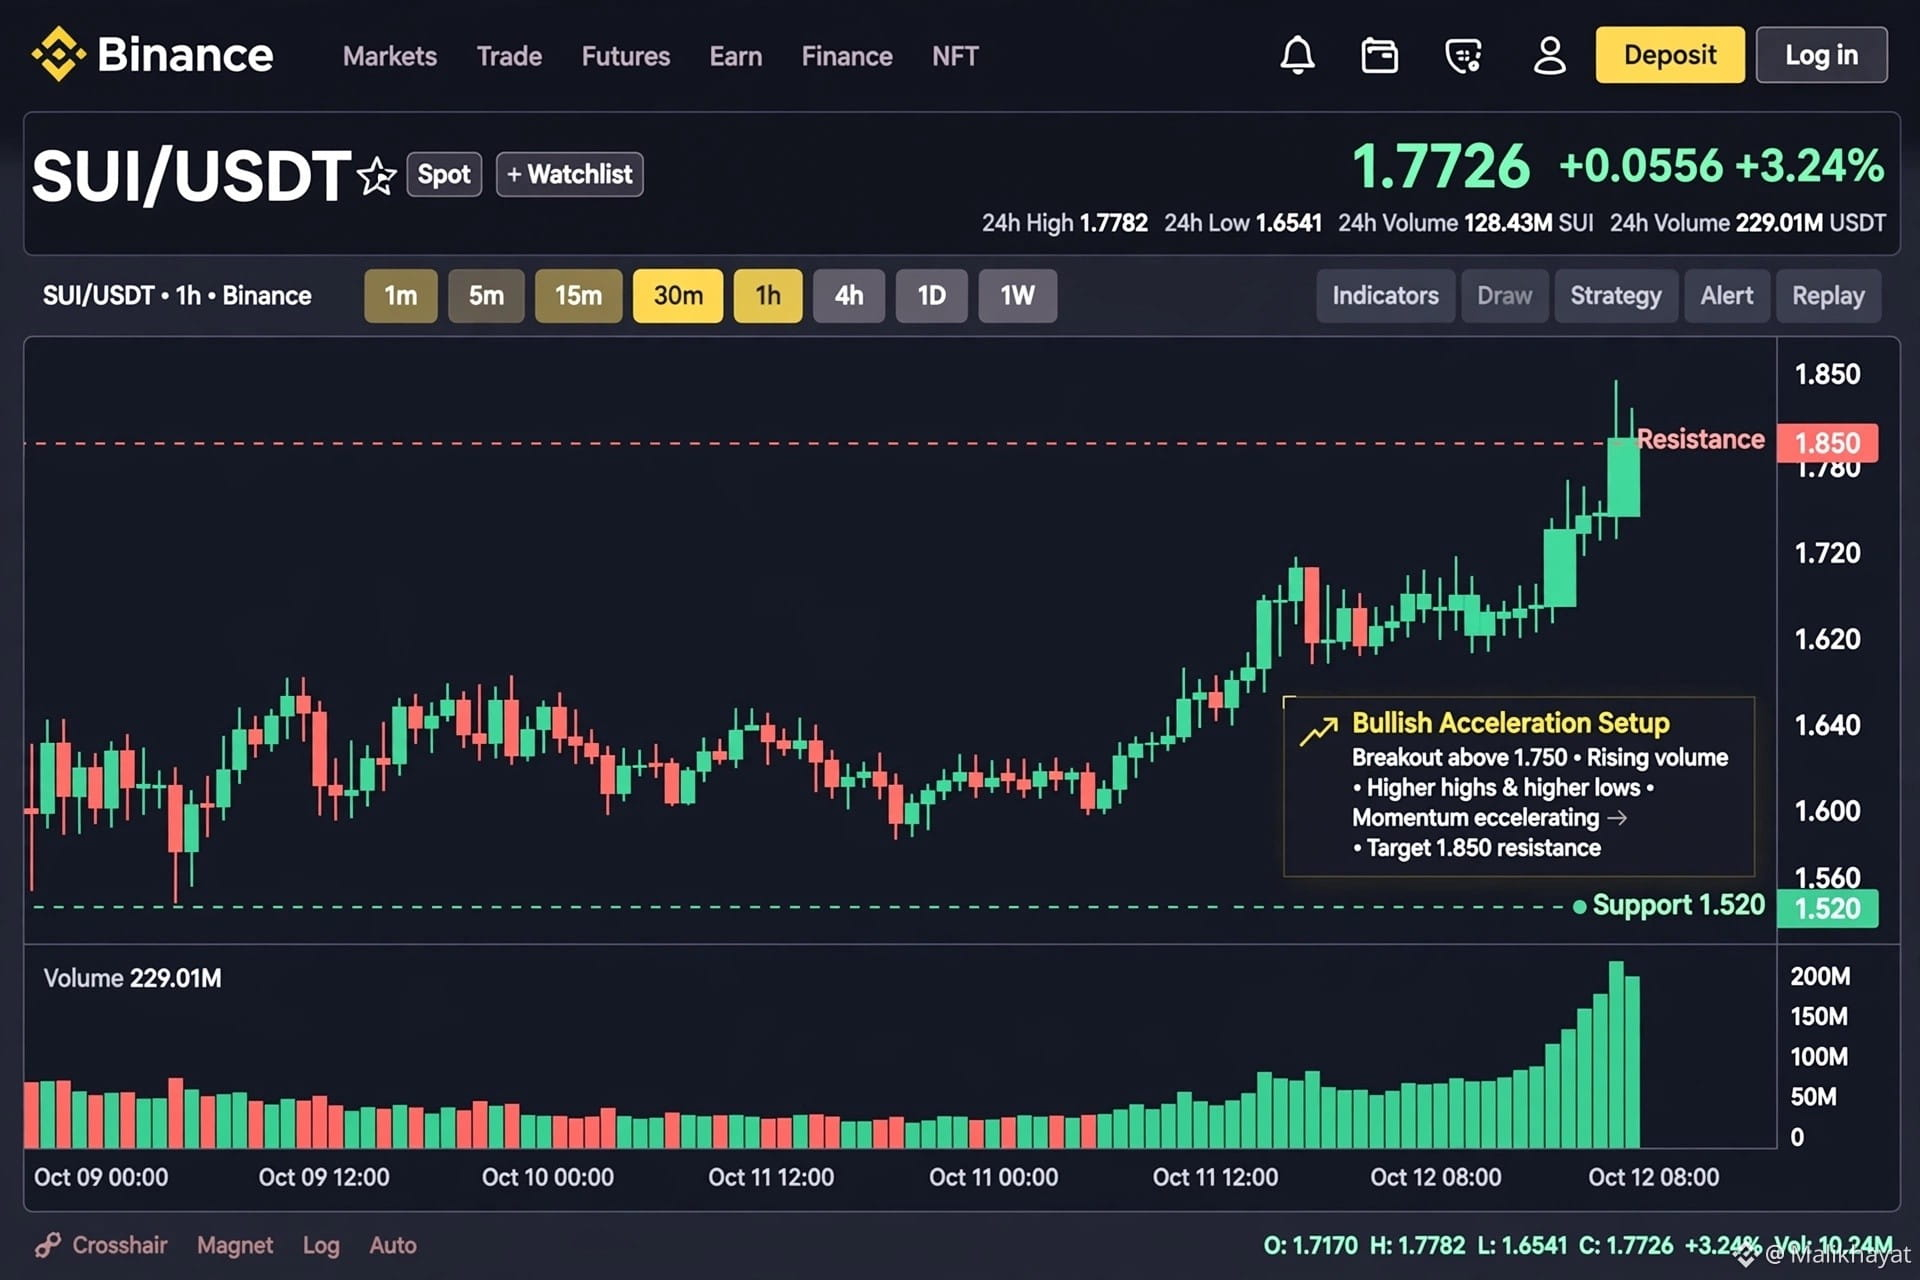Click the Bullish Acceleration Setup note title
Screen dimensions: 1920x1280
point(1510,723)
